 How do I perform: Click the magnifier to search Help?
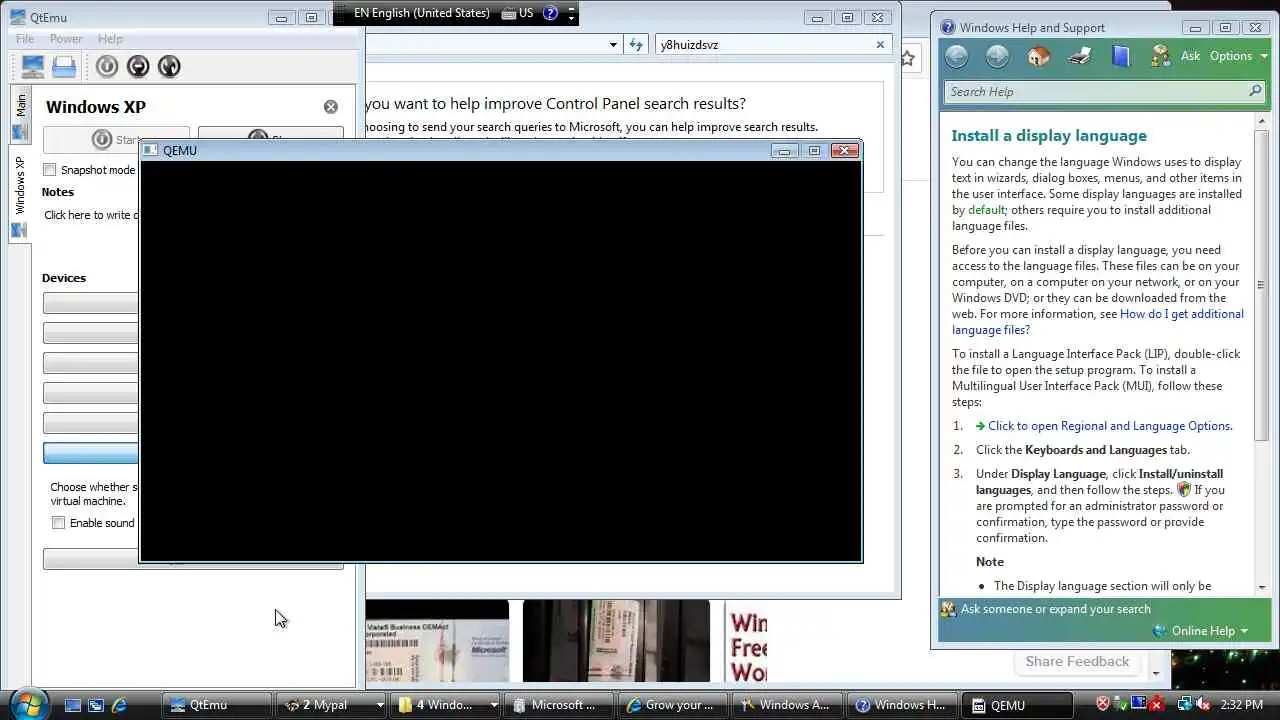coord(1255,91)
